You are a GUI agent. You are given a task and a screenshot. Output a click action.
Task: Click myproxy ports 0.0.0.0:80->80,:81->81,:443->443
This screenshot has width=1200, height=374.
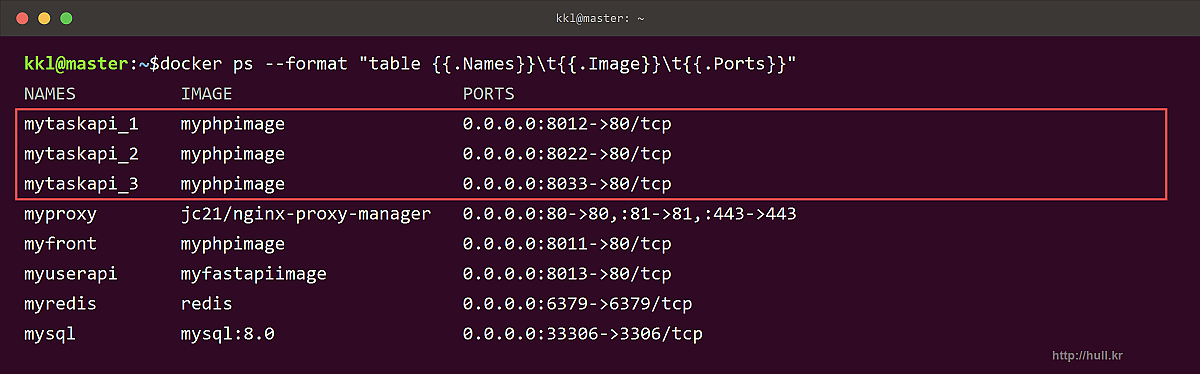[x=630, y=214]
